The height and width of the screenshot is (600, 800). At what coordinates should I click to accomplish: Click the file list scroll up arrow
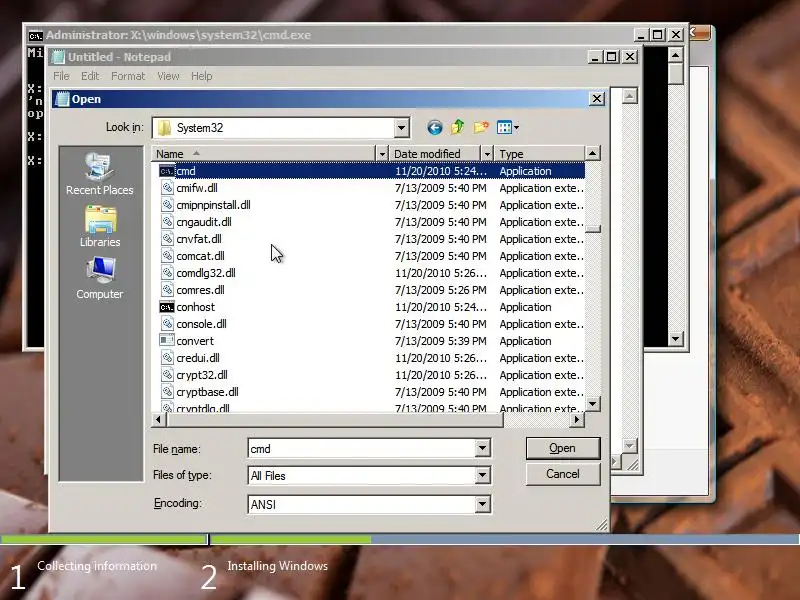pyautogui.click(x=592, y=153)
